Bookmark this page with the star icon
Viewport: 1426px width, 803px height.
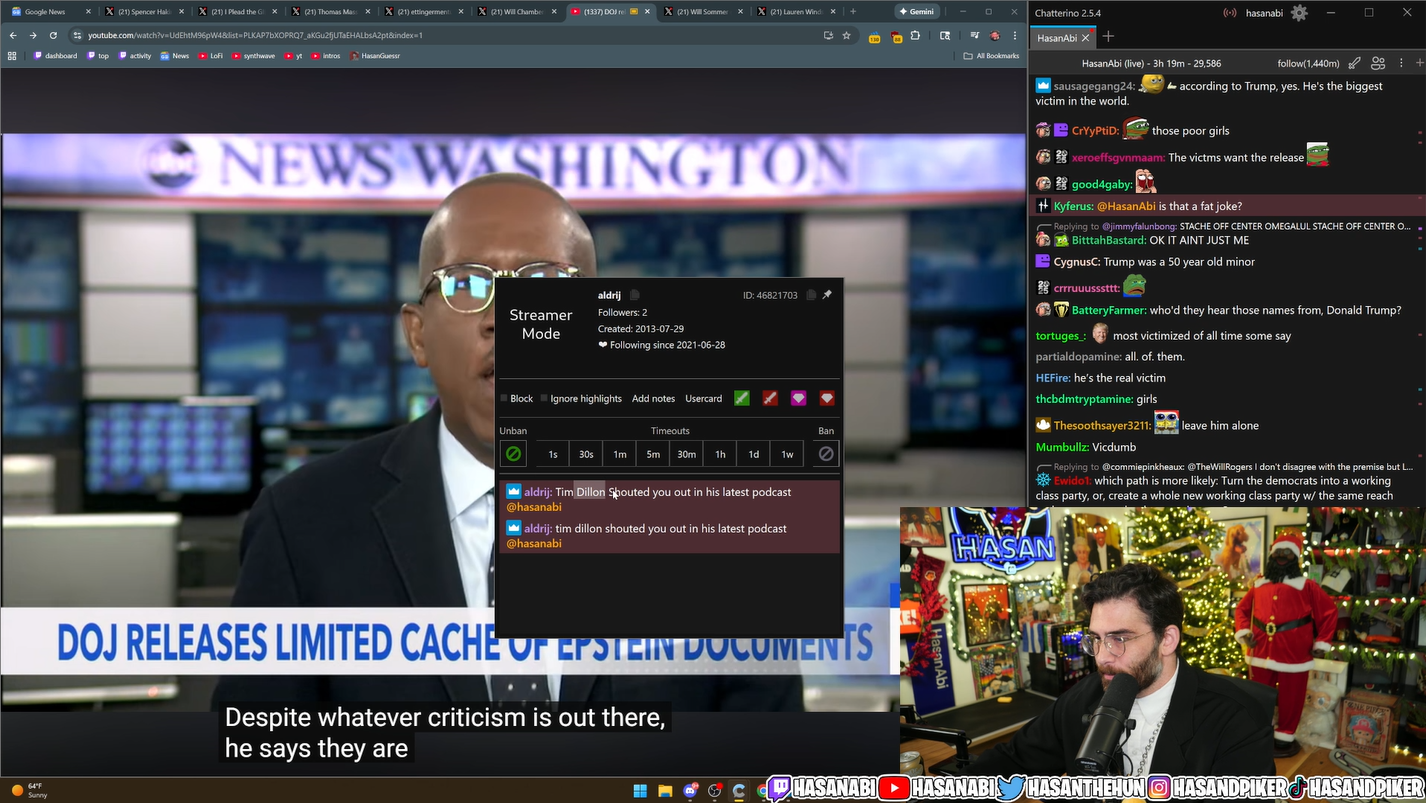(x=846, y=35)
